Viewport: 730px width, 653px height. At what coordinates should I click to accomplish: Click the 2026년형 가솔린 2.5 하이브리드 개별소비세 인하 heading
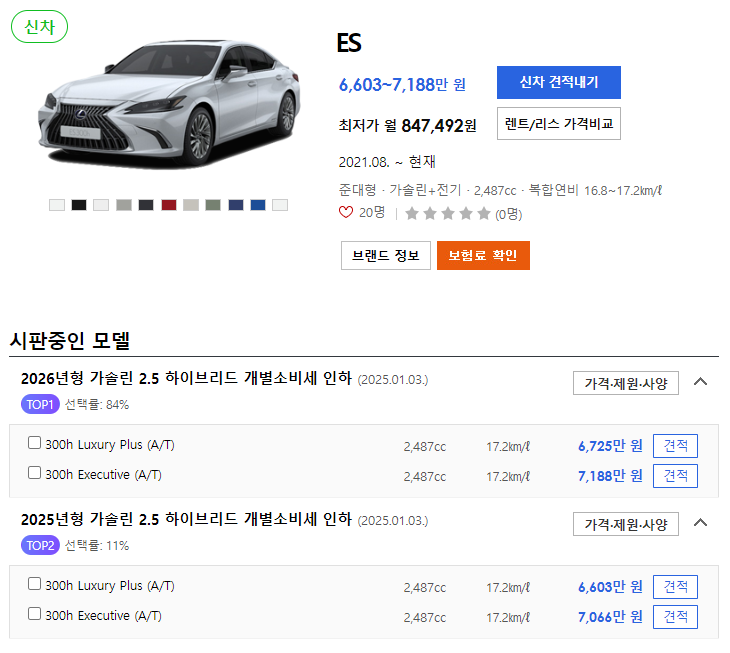click(x=186, y=378)
